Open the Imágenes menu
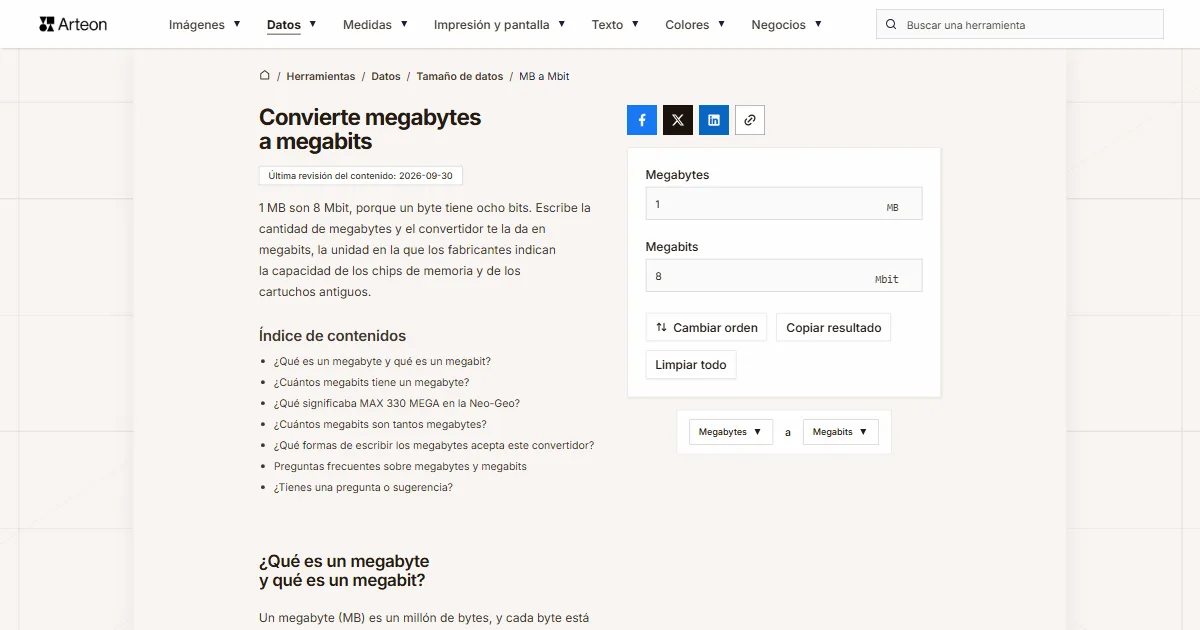 tap(205, 25)
